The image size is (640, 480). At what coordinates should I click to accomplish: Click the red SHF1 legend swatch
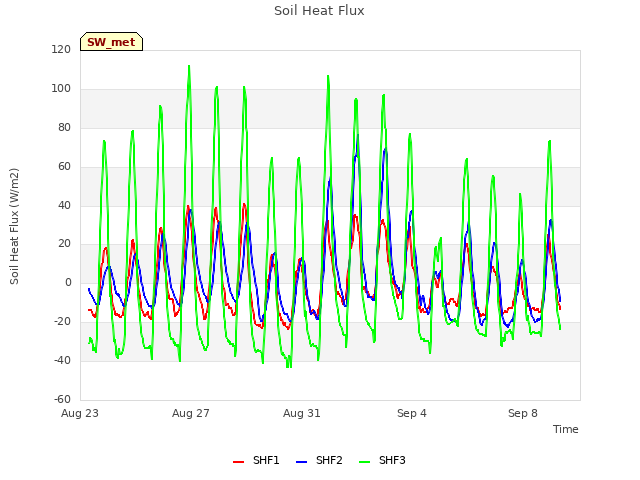click(x=238, y=462)
